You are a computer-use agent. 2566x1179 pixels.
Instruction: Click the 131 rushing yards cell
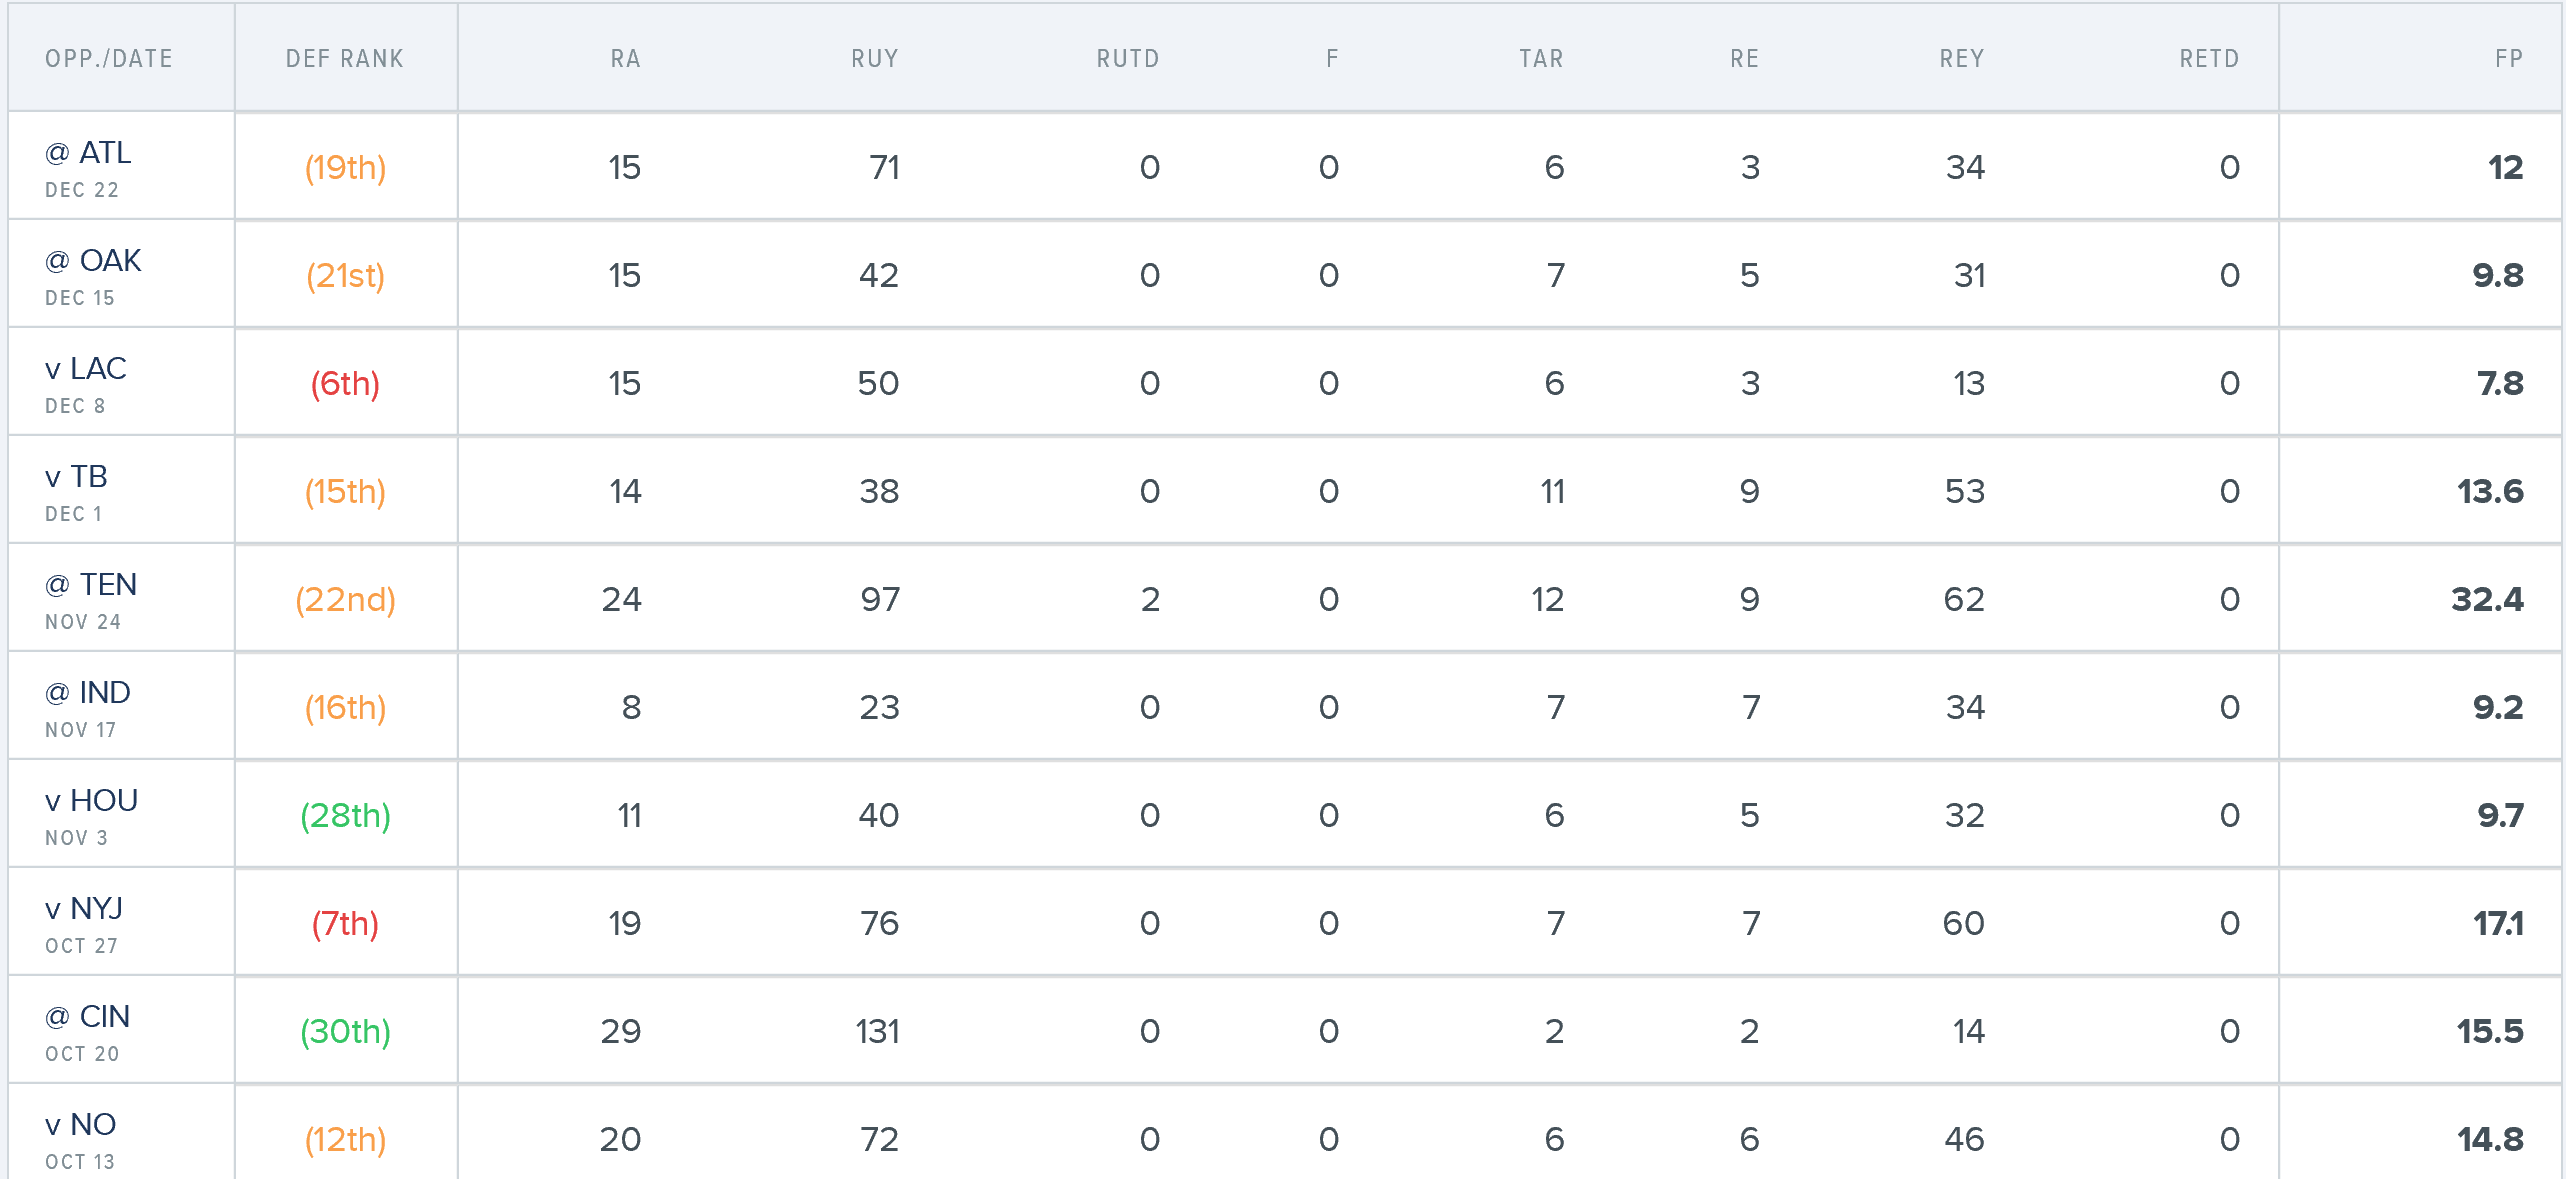[878, 1032]
